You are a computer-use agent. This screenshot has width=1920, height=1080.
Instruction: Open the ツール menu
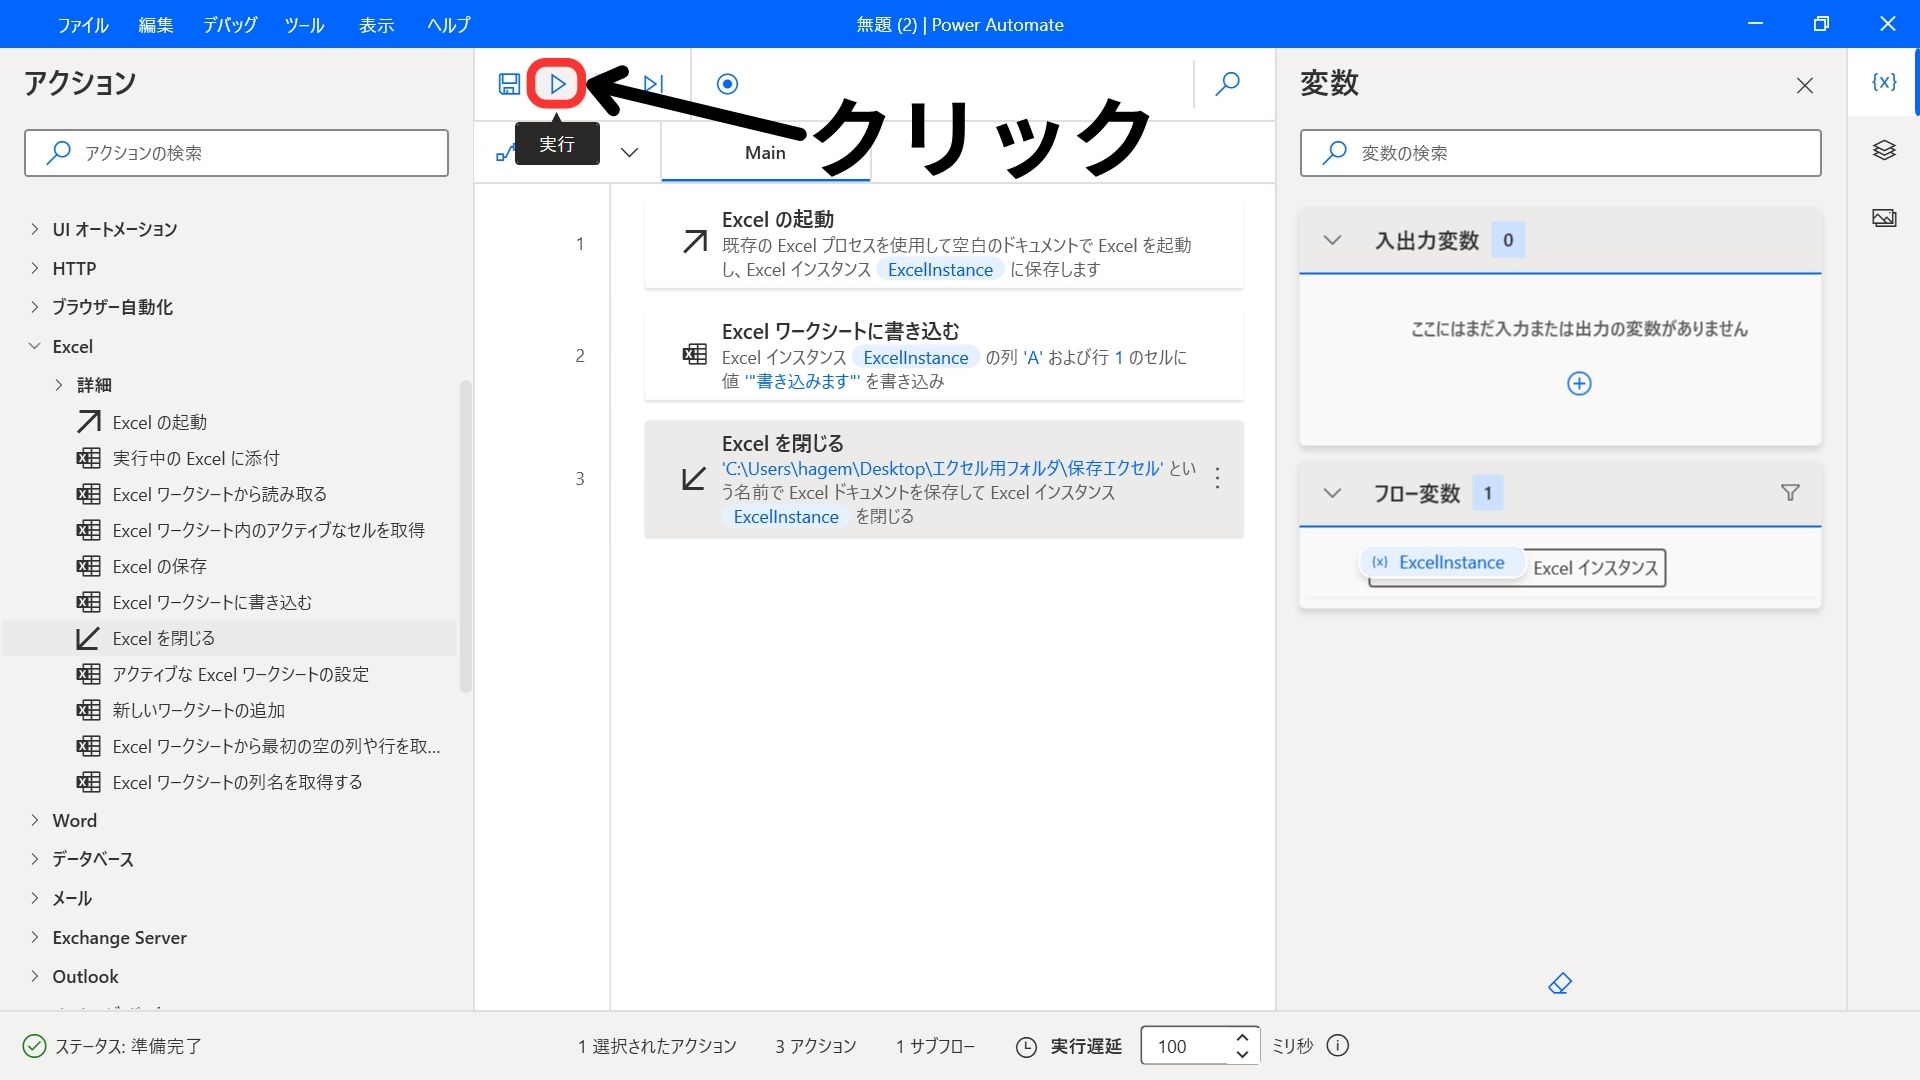coord(304,25)
